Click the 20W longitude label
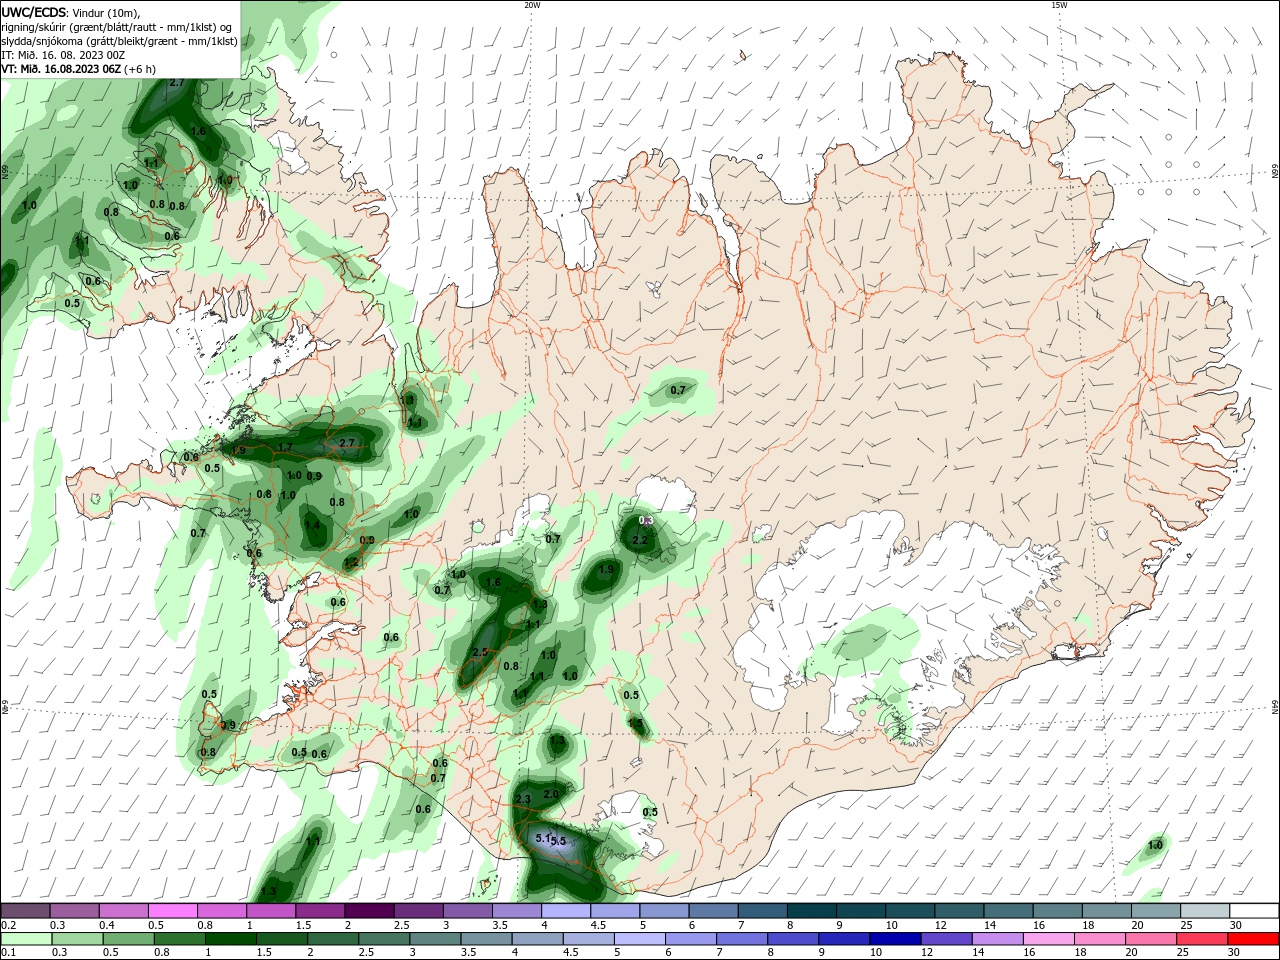Image resolution: width=1280 pixels, height=960 pixels. pos(532,5)
